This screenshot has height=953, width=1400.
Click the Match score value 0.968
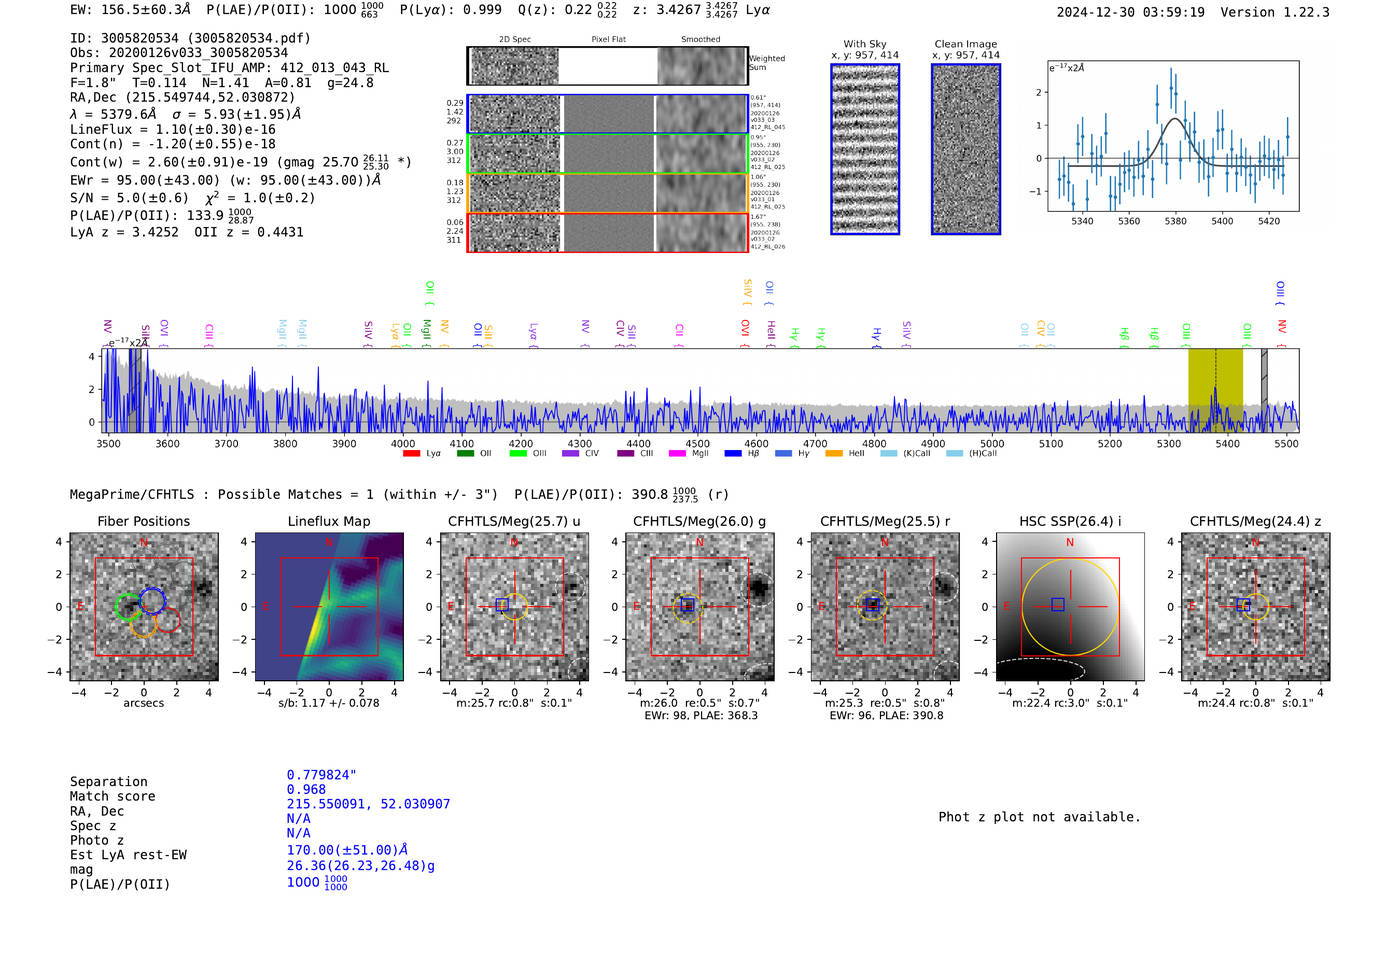306,789
